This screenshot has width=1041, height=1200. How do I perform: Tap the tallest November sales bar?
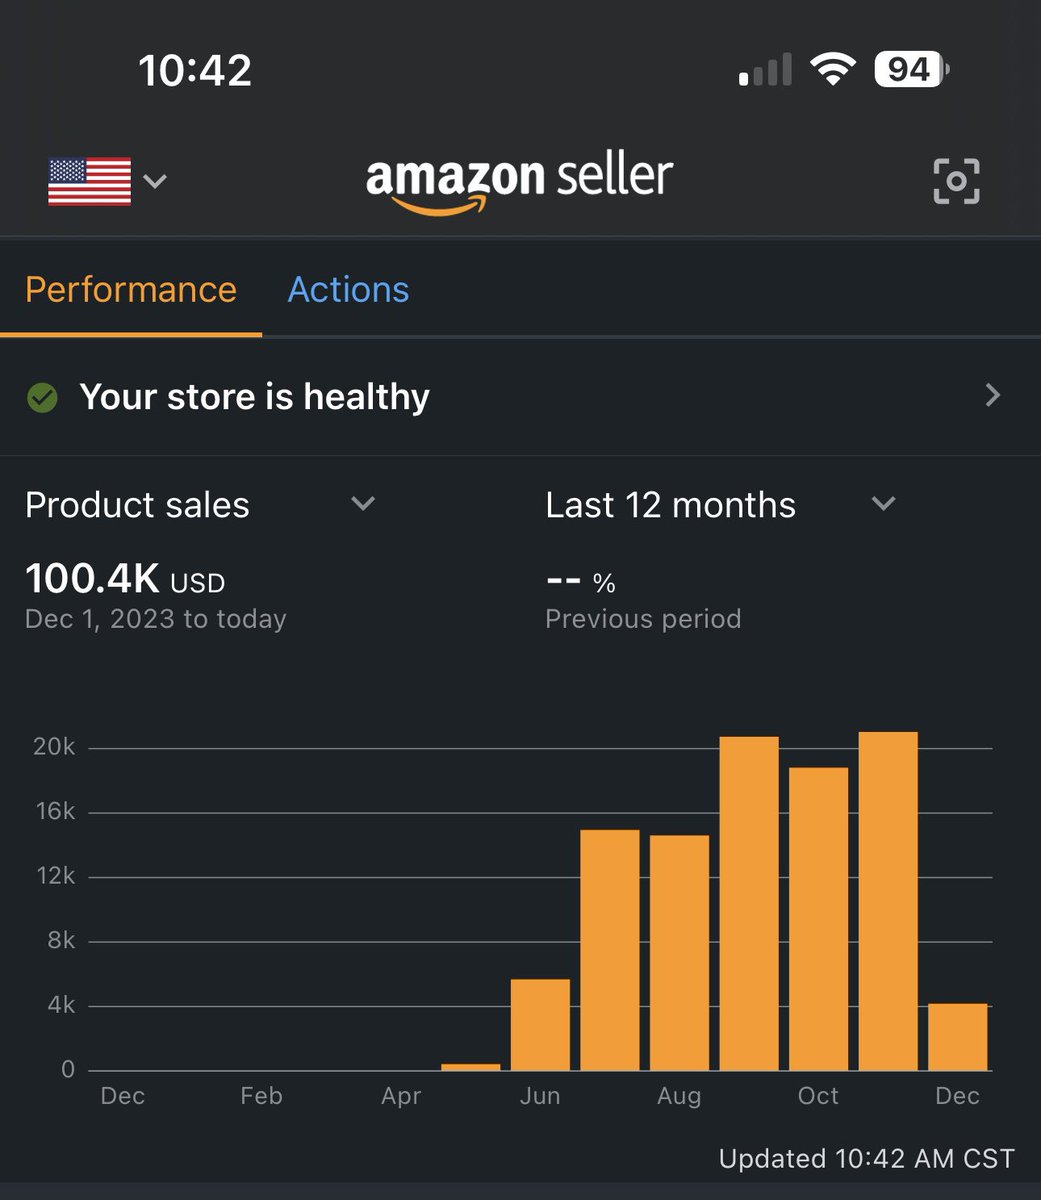click(x=888, y=900)
